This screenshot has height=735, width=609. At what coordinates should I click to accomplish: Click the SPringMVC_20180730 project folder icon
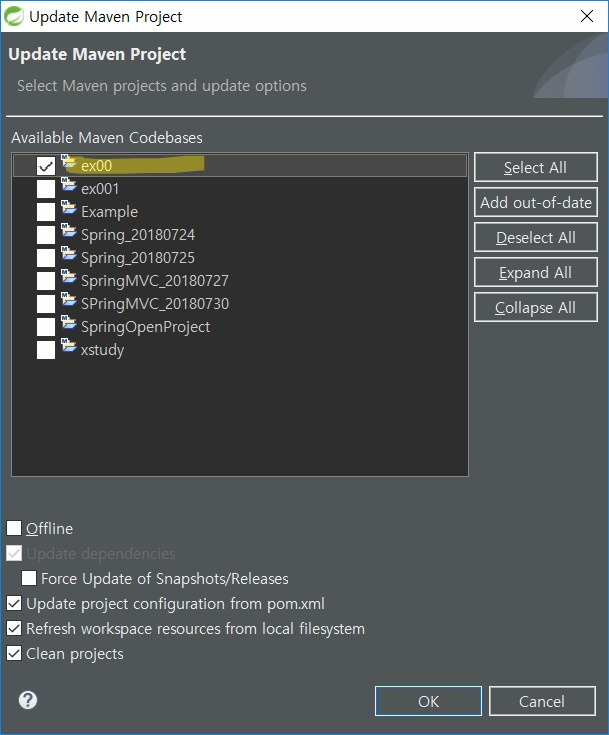(x=68, y=300)
